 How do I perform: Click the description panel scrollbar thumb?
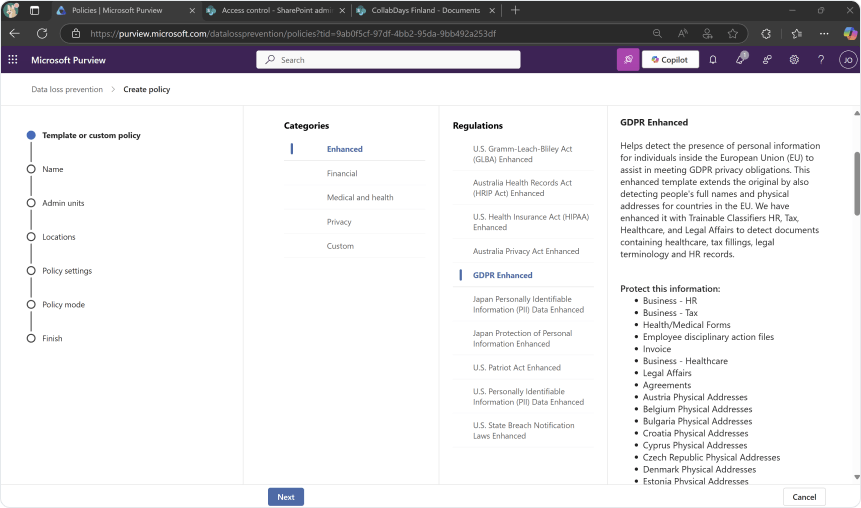pyautogui.click(x=857, y=183)
